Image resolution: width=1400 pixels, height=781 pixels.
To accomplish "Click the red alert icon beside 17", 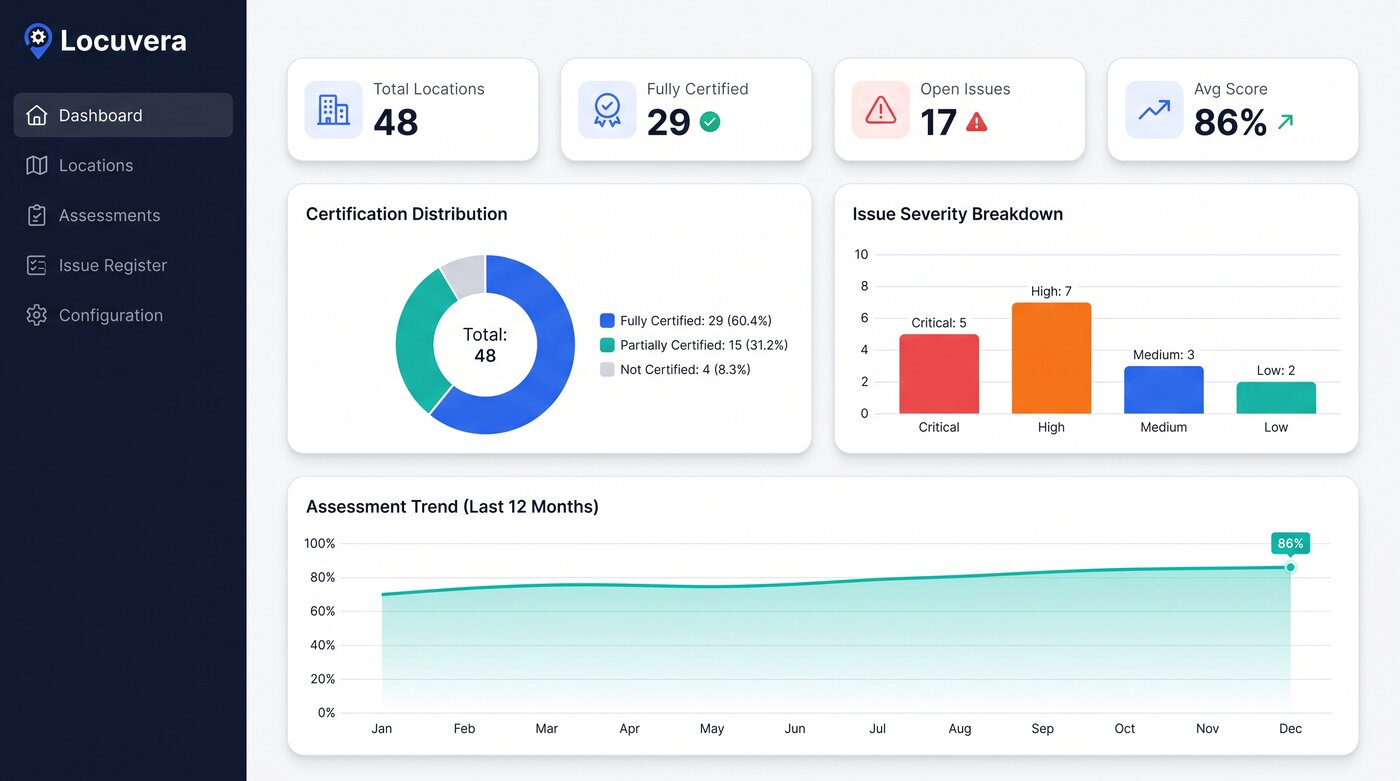I will pyautogui.click(x=977, y=122).
